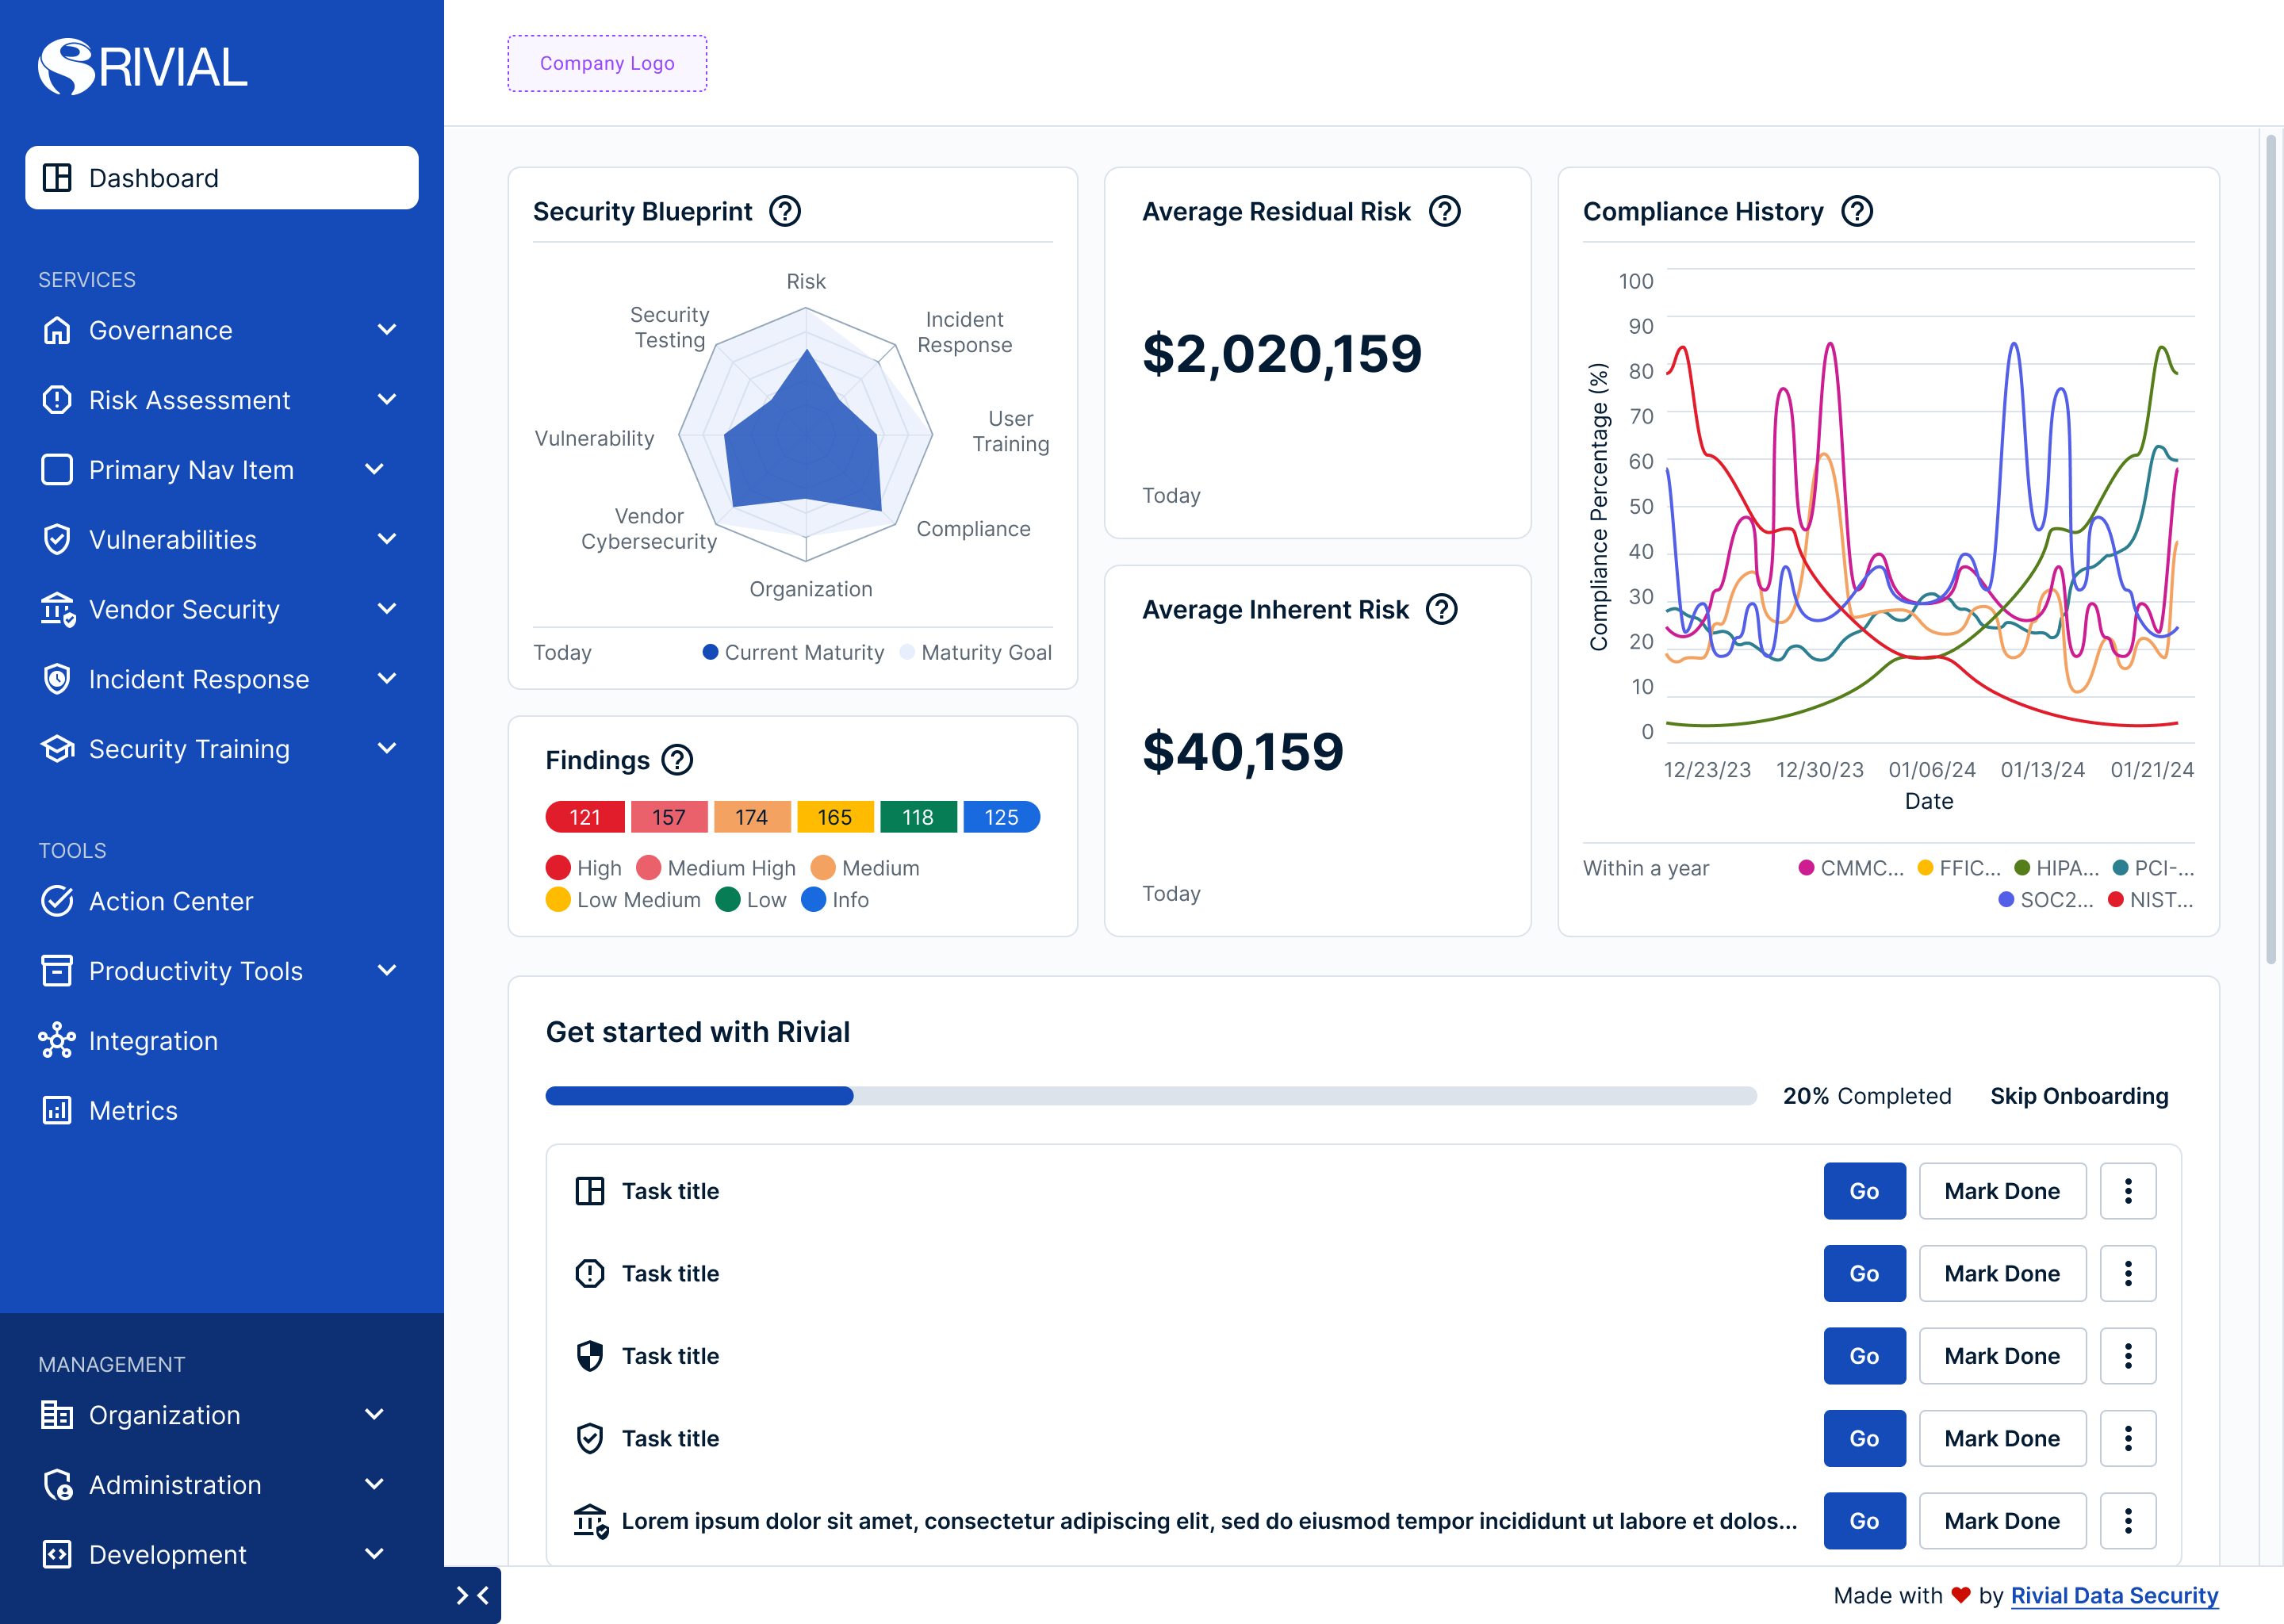Toggle the CMMC legend entry in chart
The image size is (2284, 1624).
point(1850,868)
